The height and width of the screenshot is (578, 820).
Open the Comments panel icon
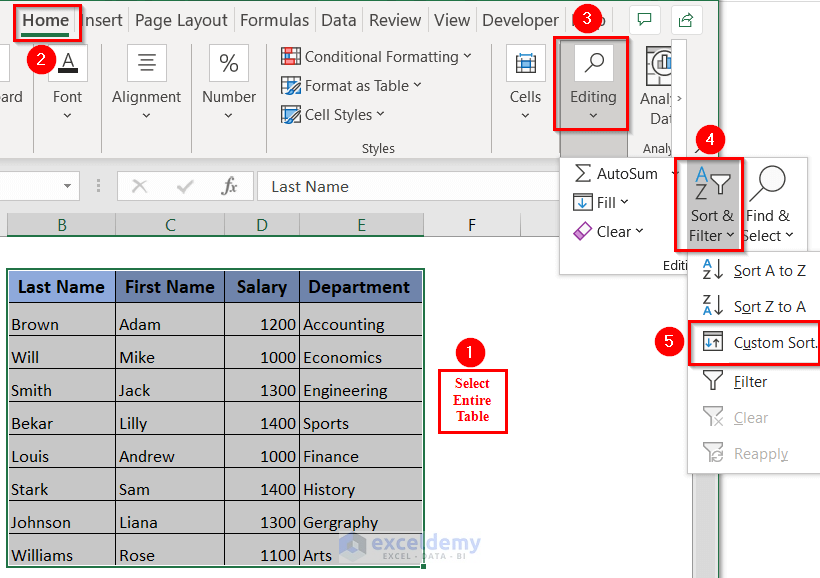pos(644,19)
